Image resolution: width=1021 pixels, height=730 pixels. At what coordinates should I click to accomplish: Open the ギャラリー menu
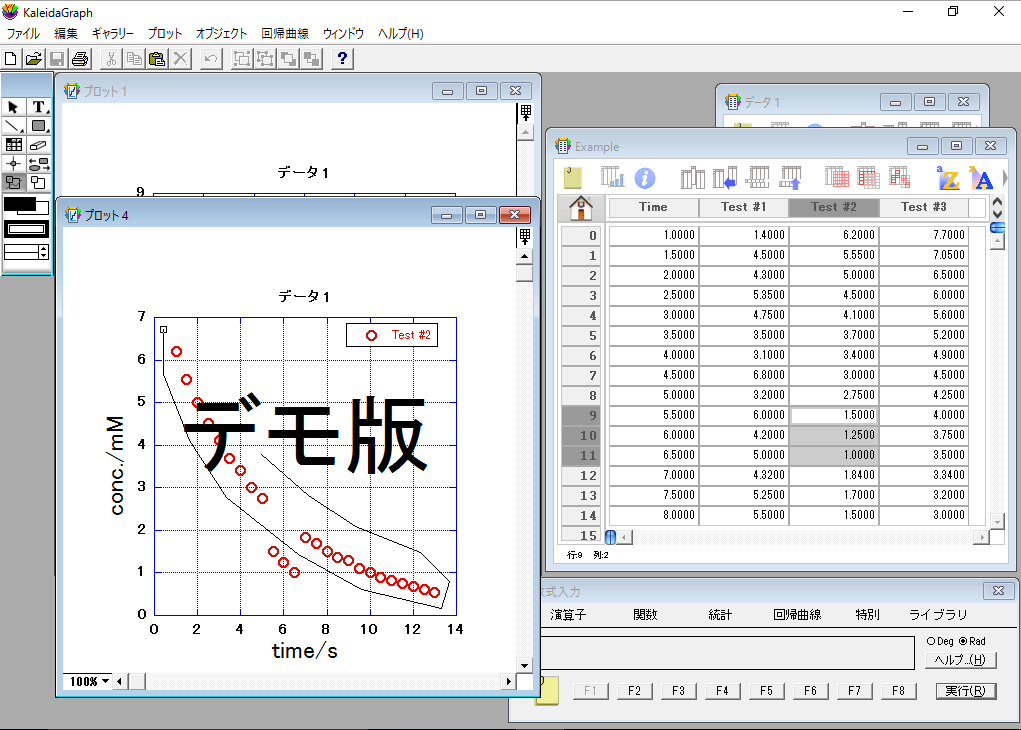tap(113, 33)
